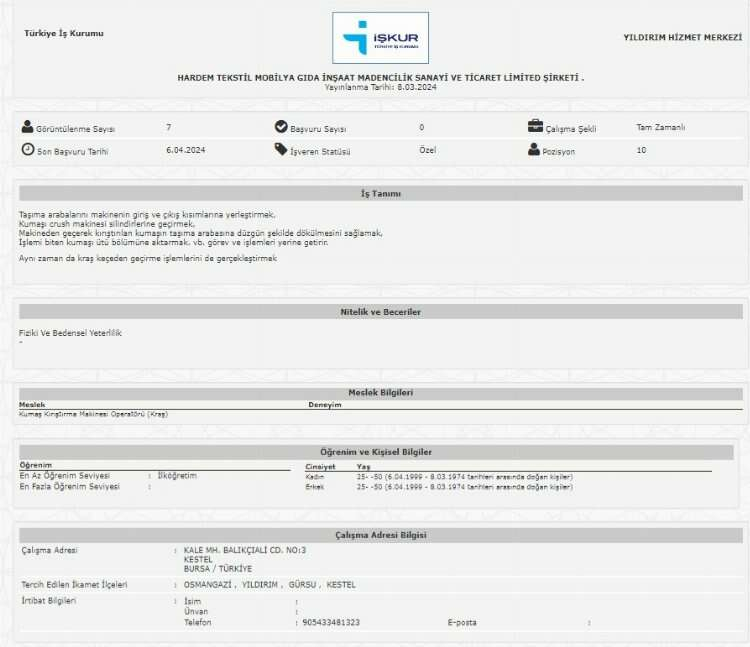Click the HARDEM TEKSTİL company name title

point(380,77)
